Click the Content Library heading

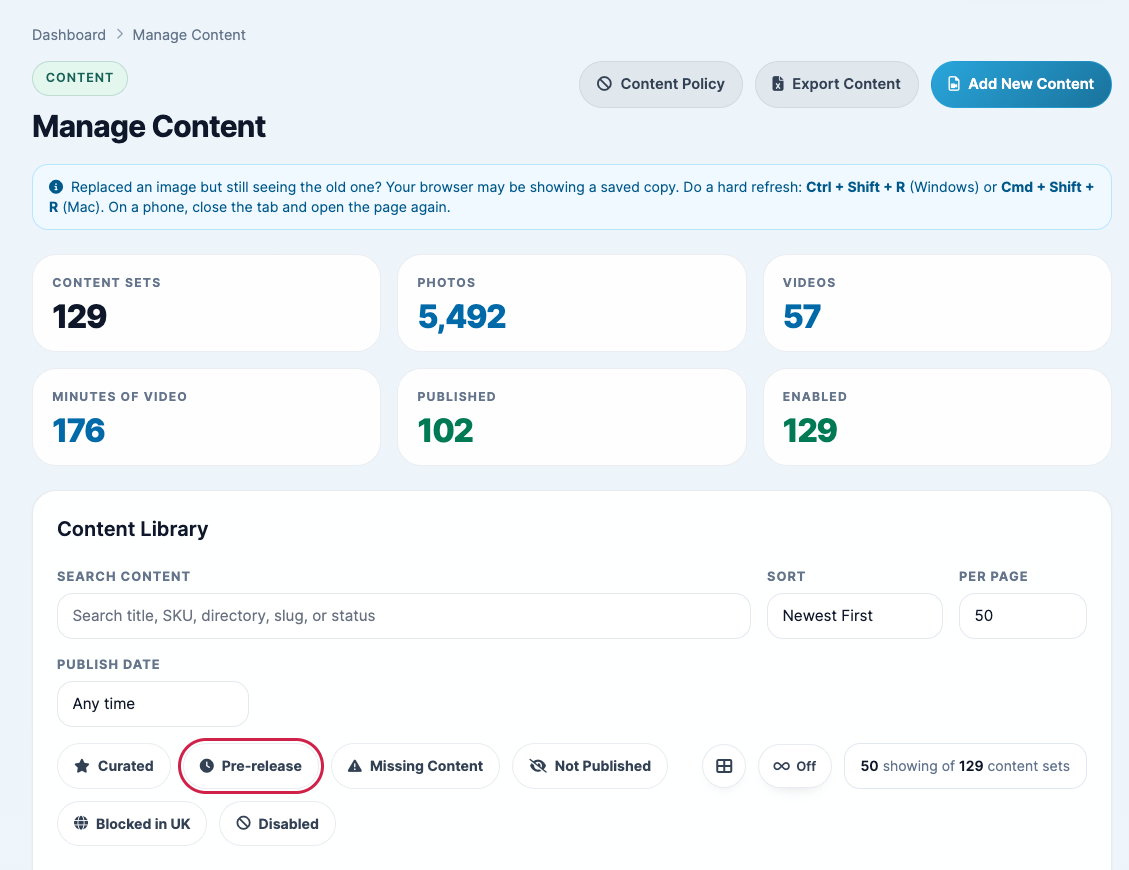click(x=132, y=529)
